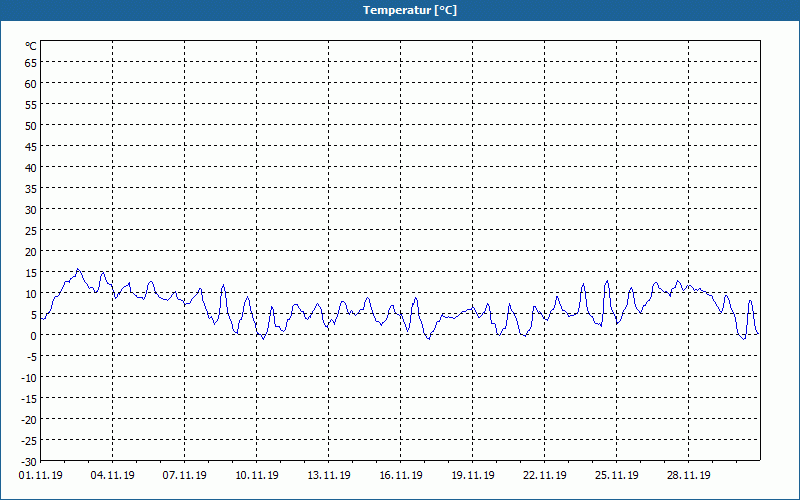Screen dimensions: 800x500
Task: Click the 22.11.19 date label
Action: (x=544, y=475)
